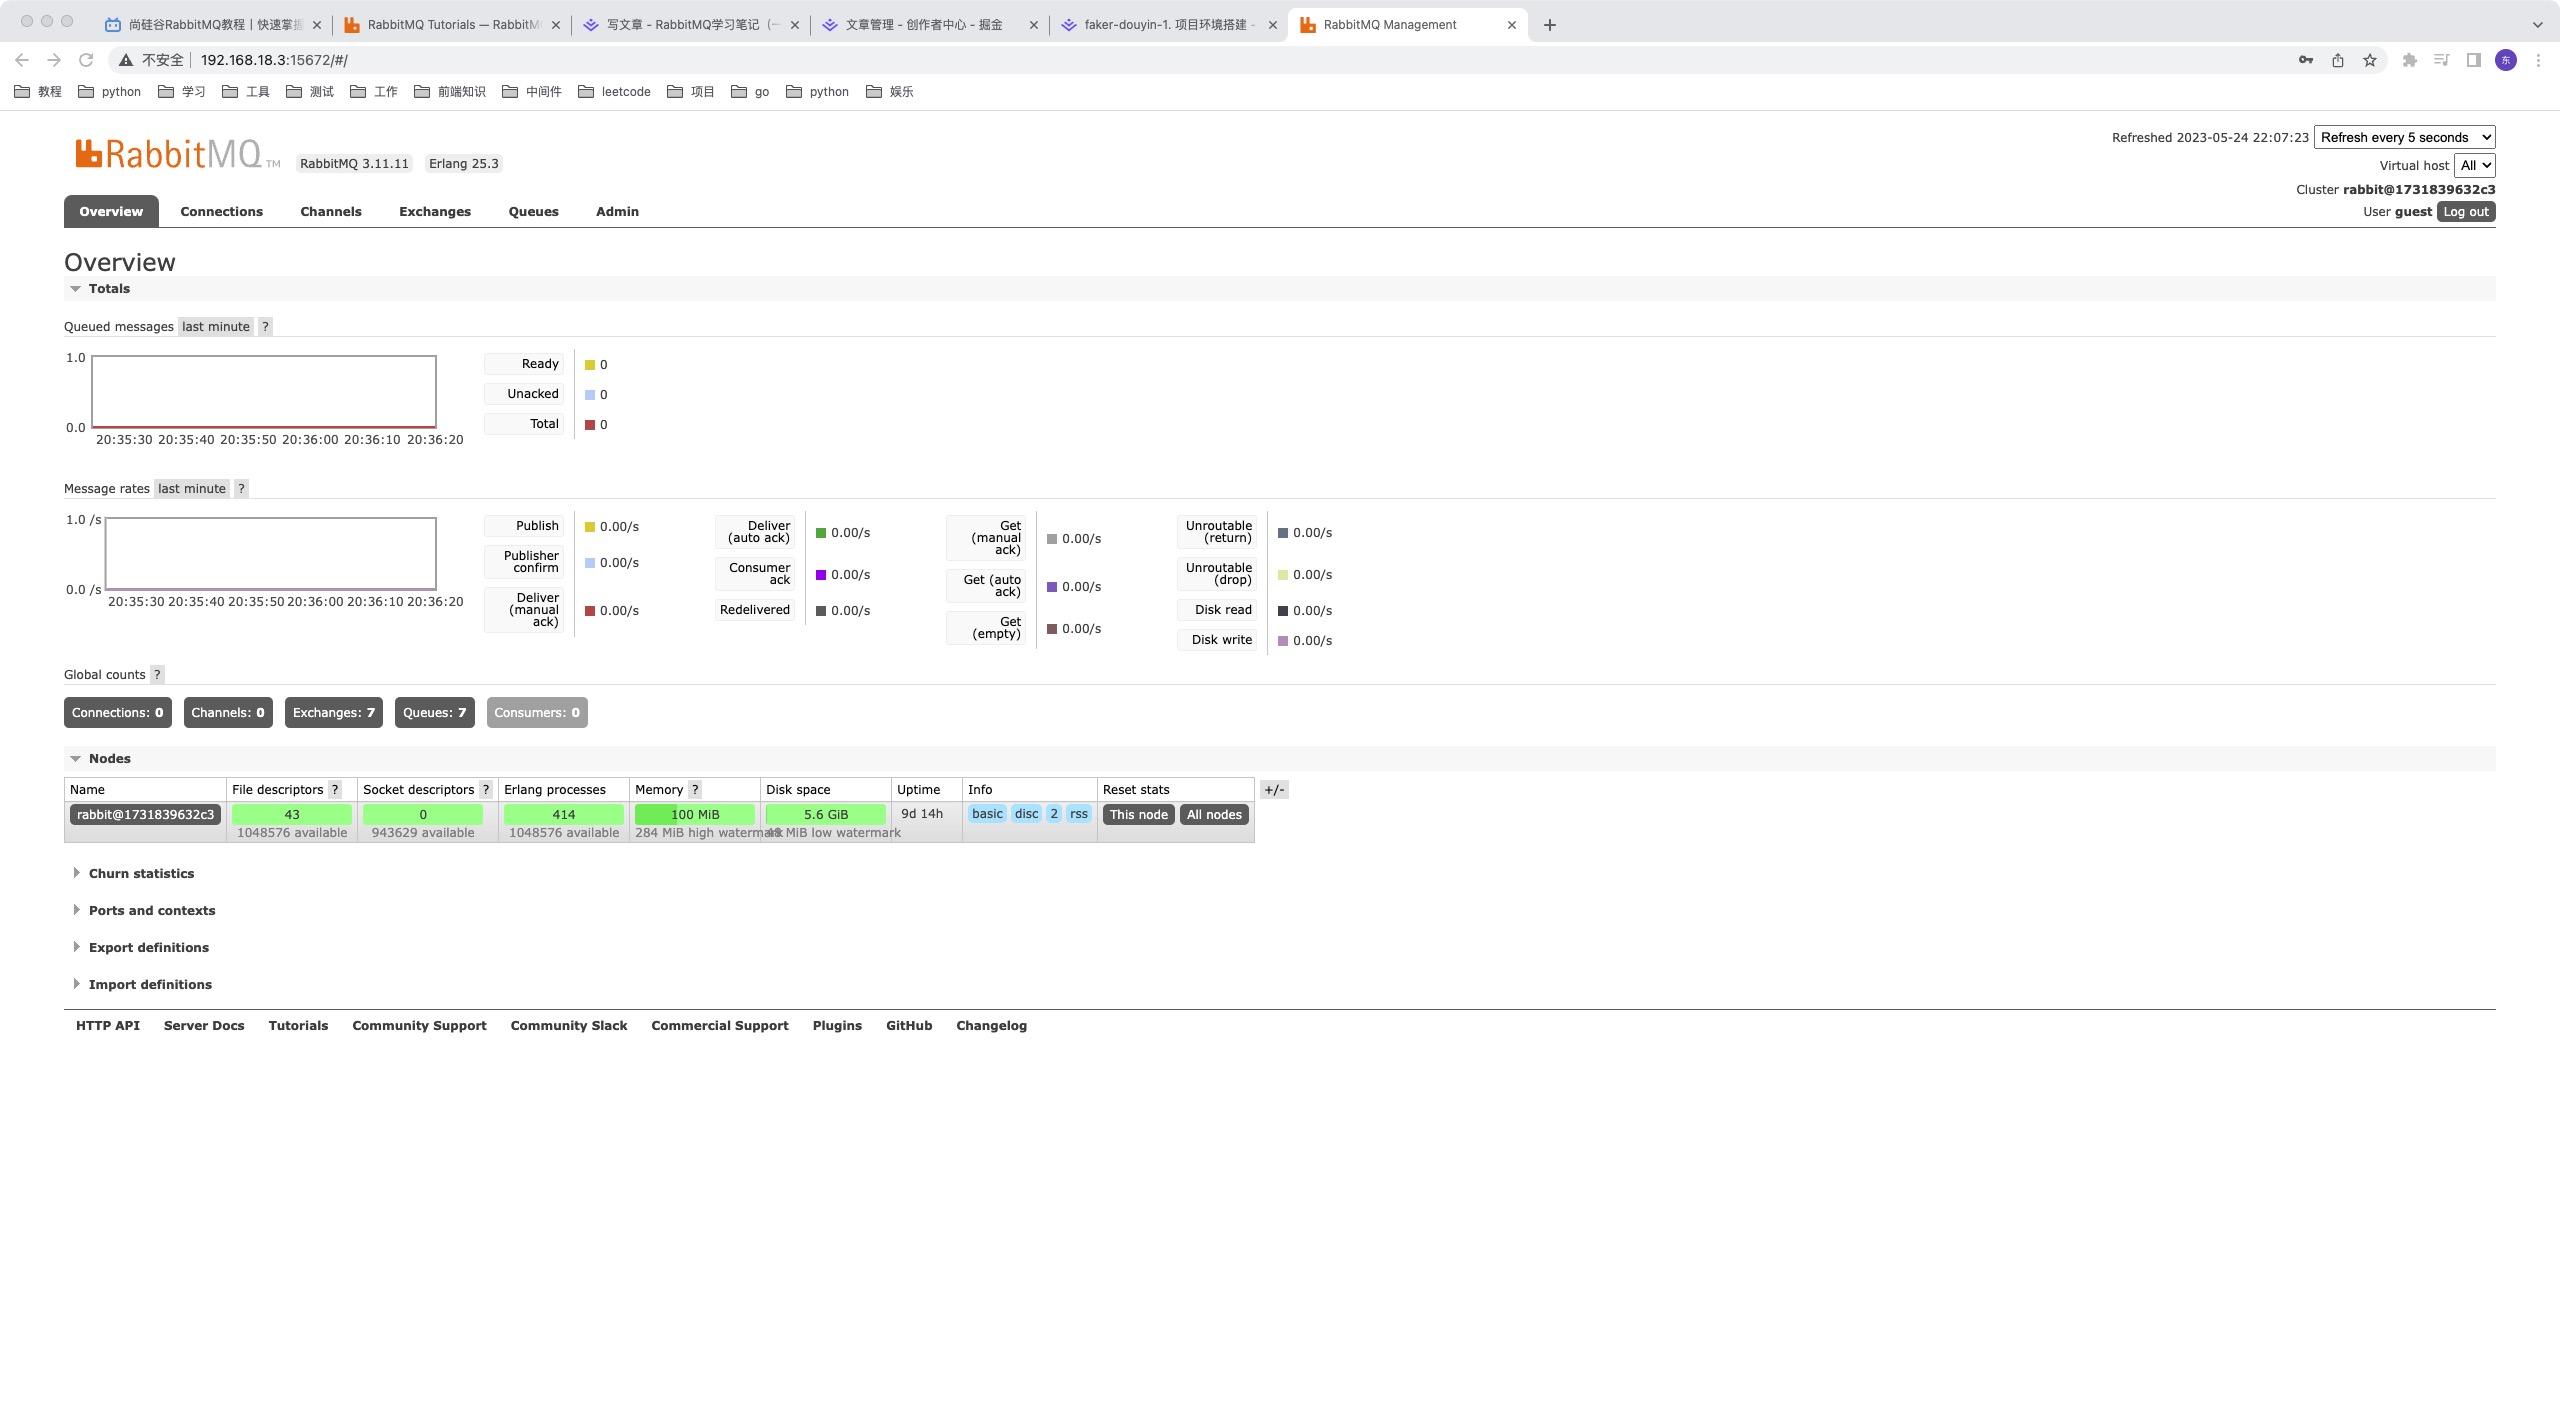This screenshot has height=1415, width=2560.
Task: Open the Virtual host dropdown
Action: (2474, 166)
